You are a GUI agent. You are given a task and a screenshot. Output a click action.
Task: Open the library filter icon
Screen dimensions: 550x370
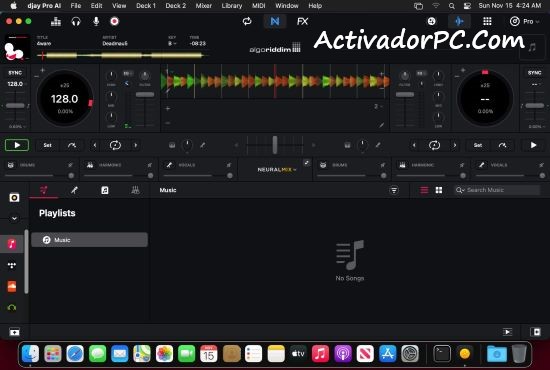394,190
